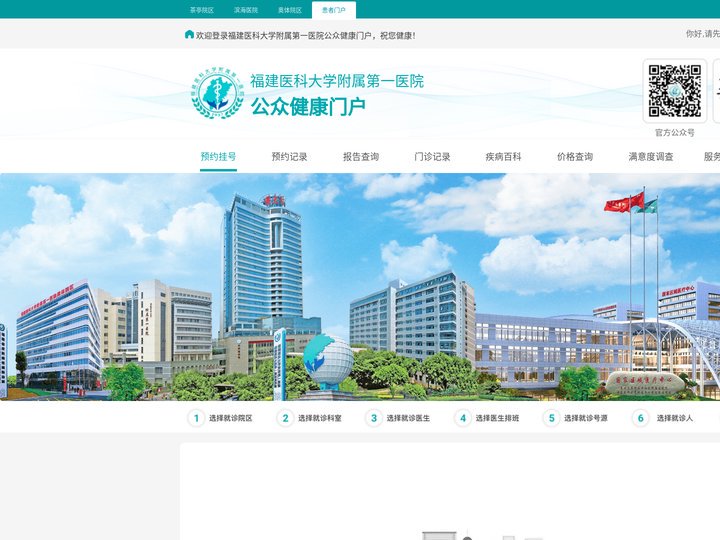This screenshot has width=720, height=540.
Task: Click the 选择就诊人 step label
Action: pos(675,418)
